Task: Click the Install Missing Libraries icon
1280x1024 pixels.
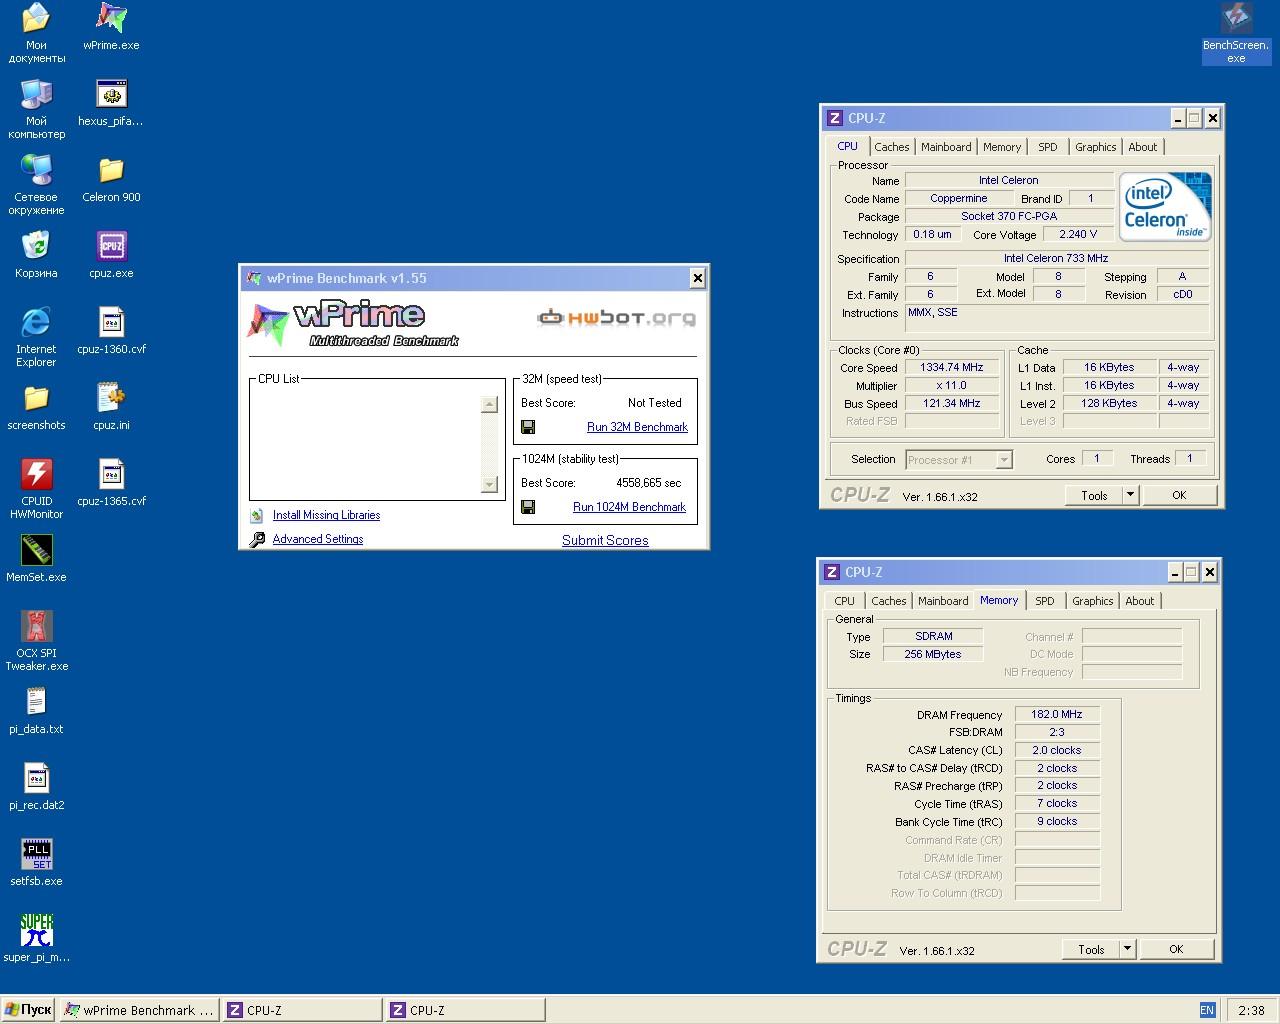Action: [257, 515]
